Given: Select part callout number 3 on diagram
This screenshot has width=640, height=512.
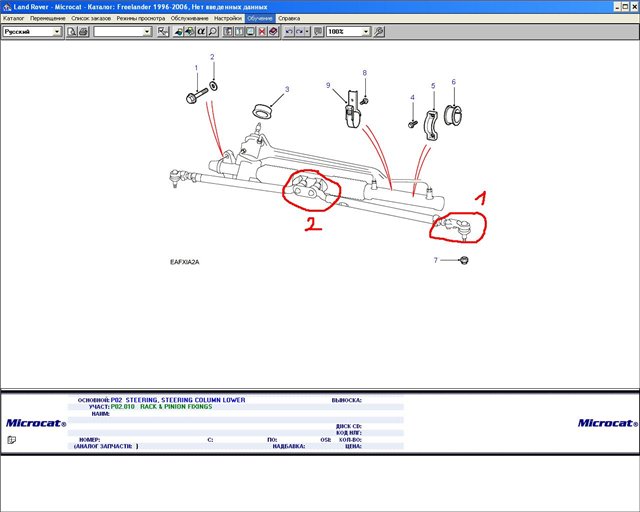Looking at the screenshot, I should click(287, 89).
